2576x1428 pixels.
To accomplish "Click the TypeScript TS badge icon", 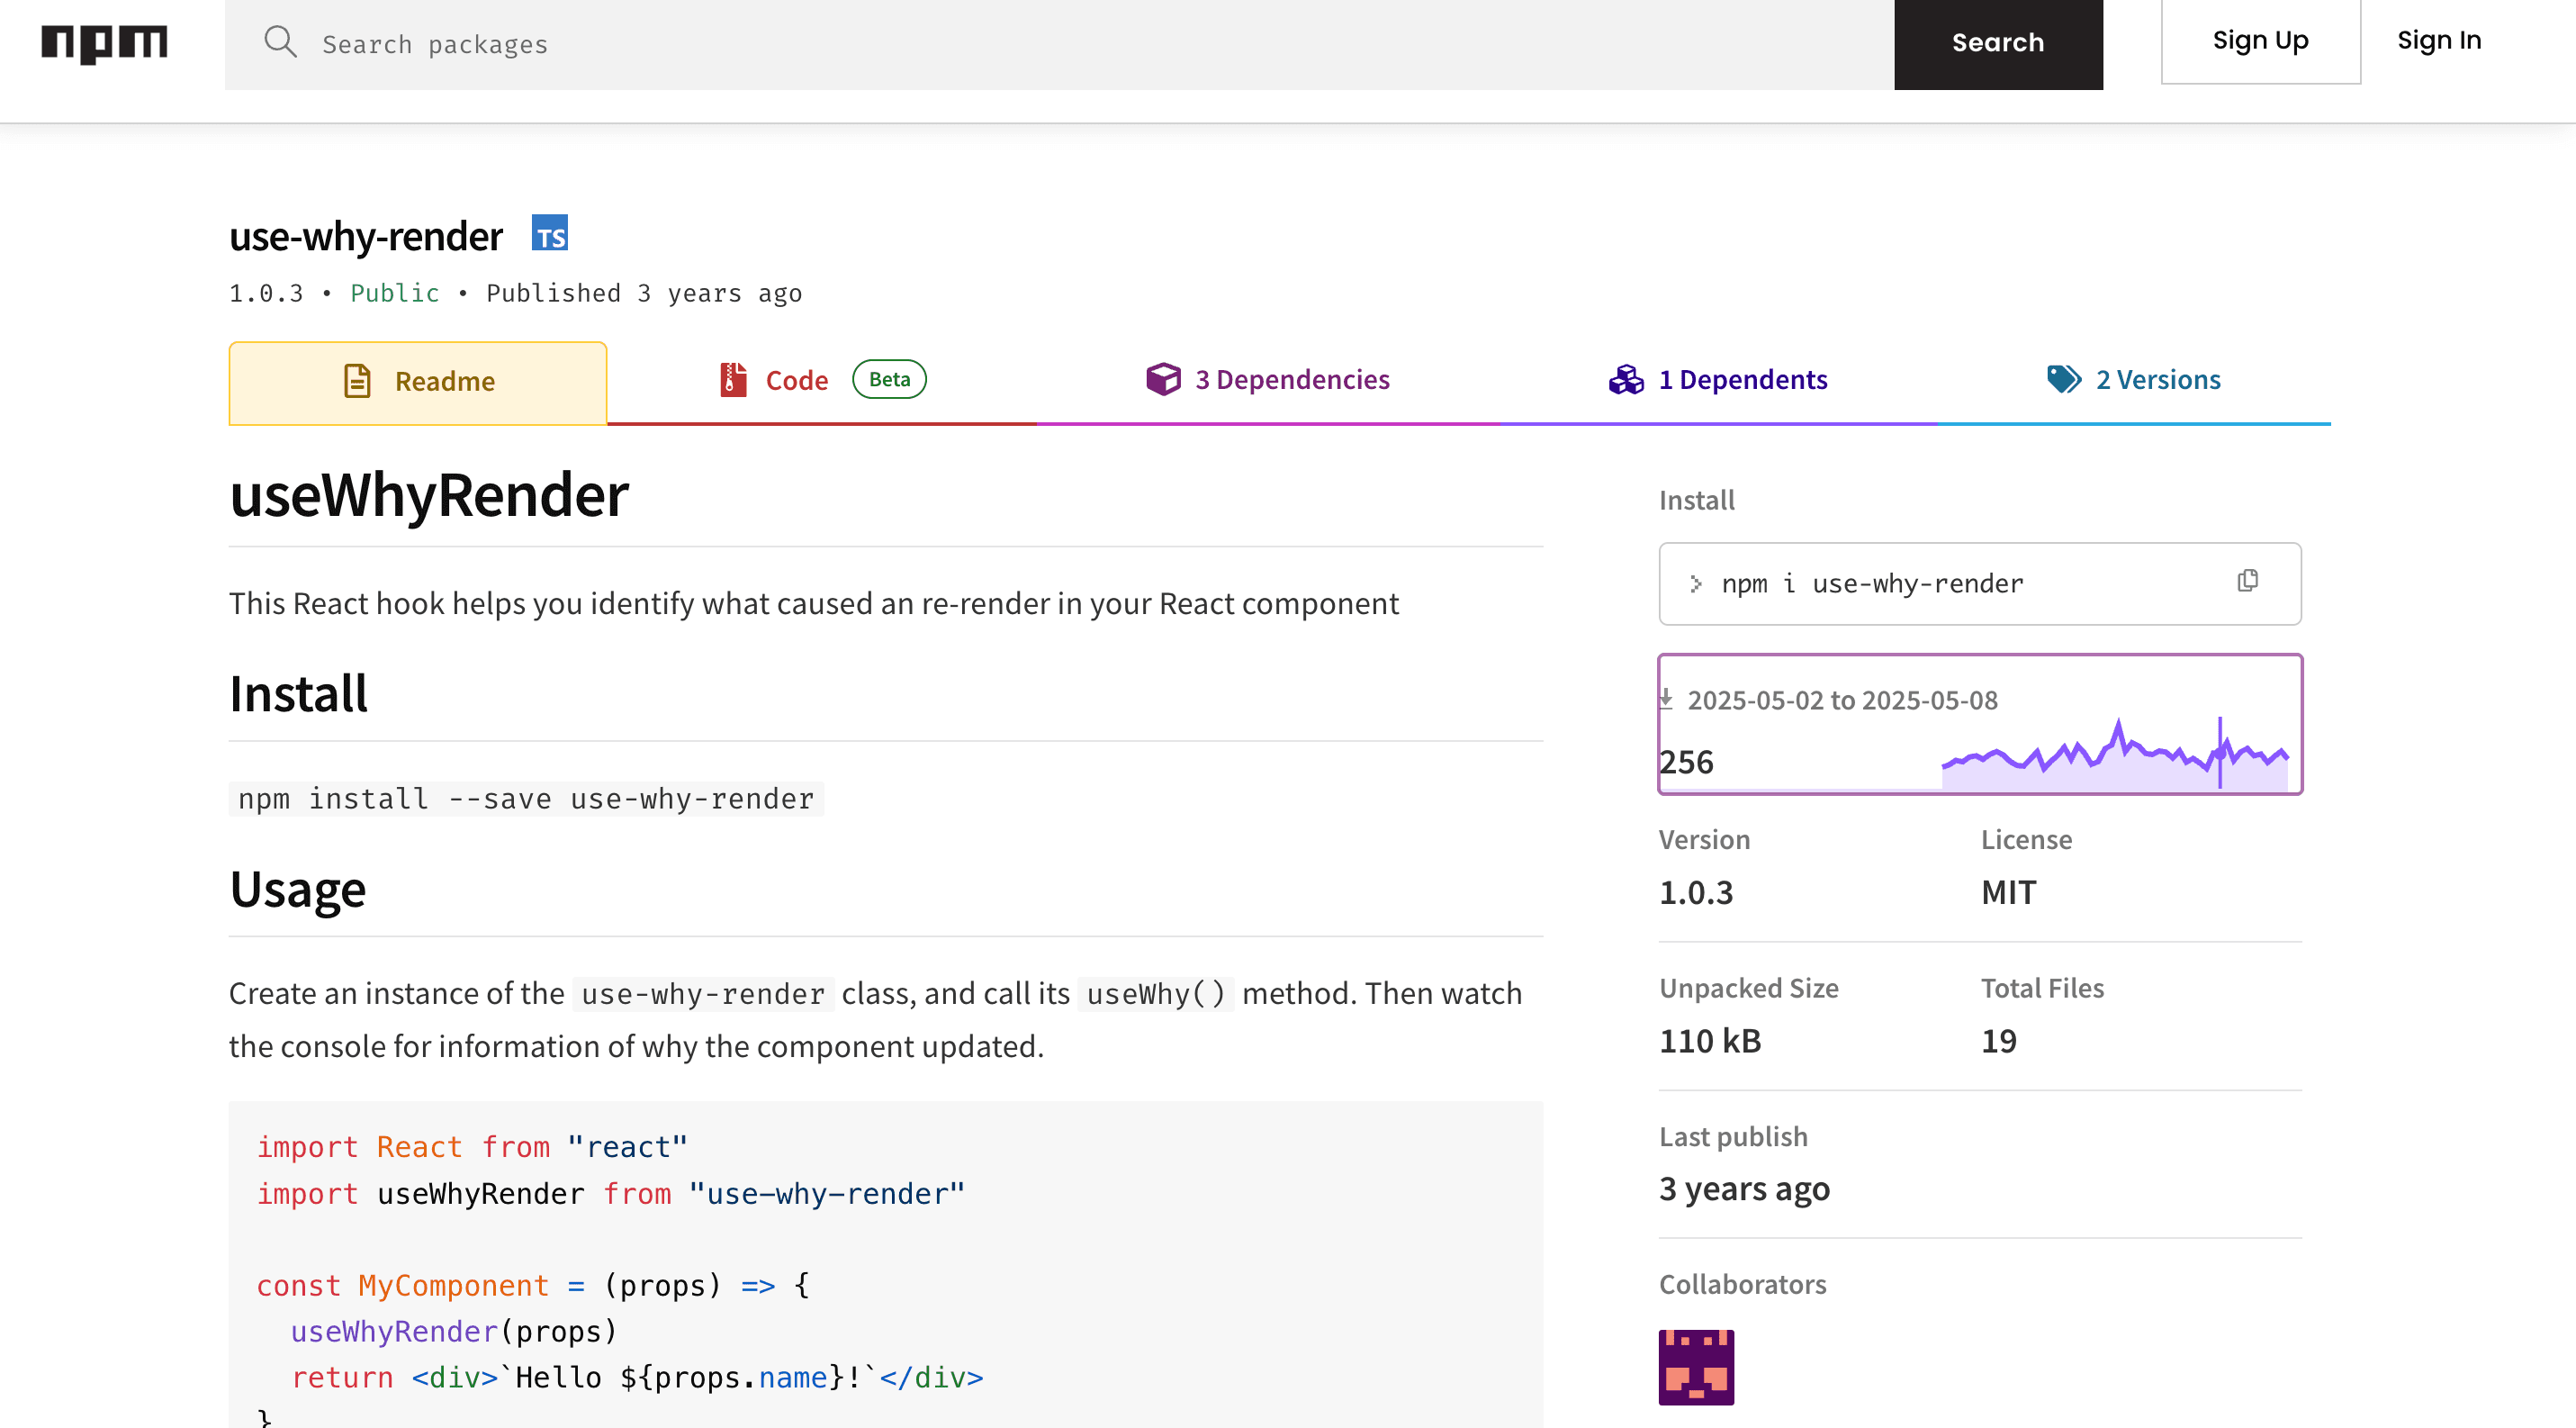I will pos(549,234).
